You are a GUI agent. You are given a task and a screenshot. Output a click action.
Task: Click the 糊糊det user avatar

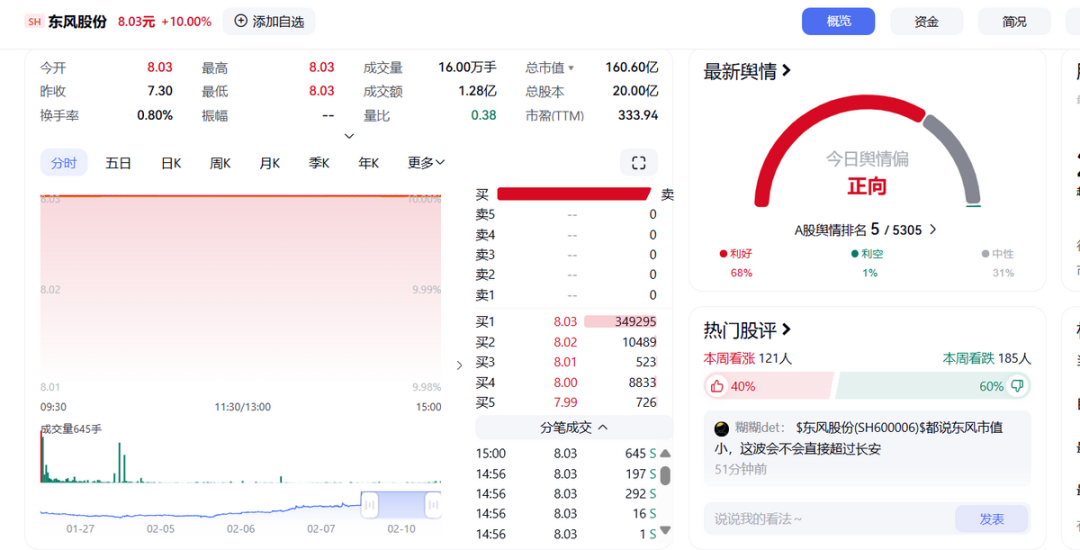point(721,429)
